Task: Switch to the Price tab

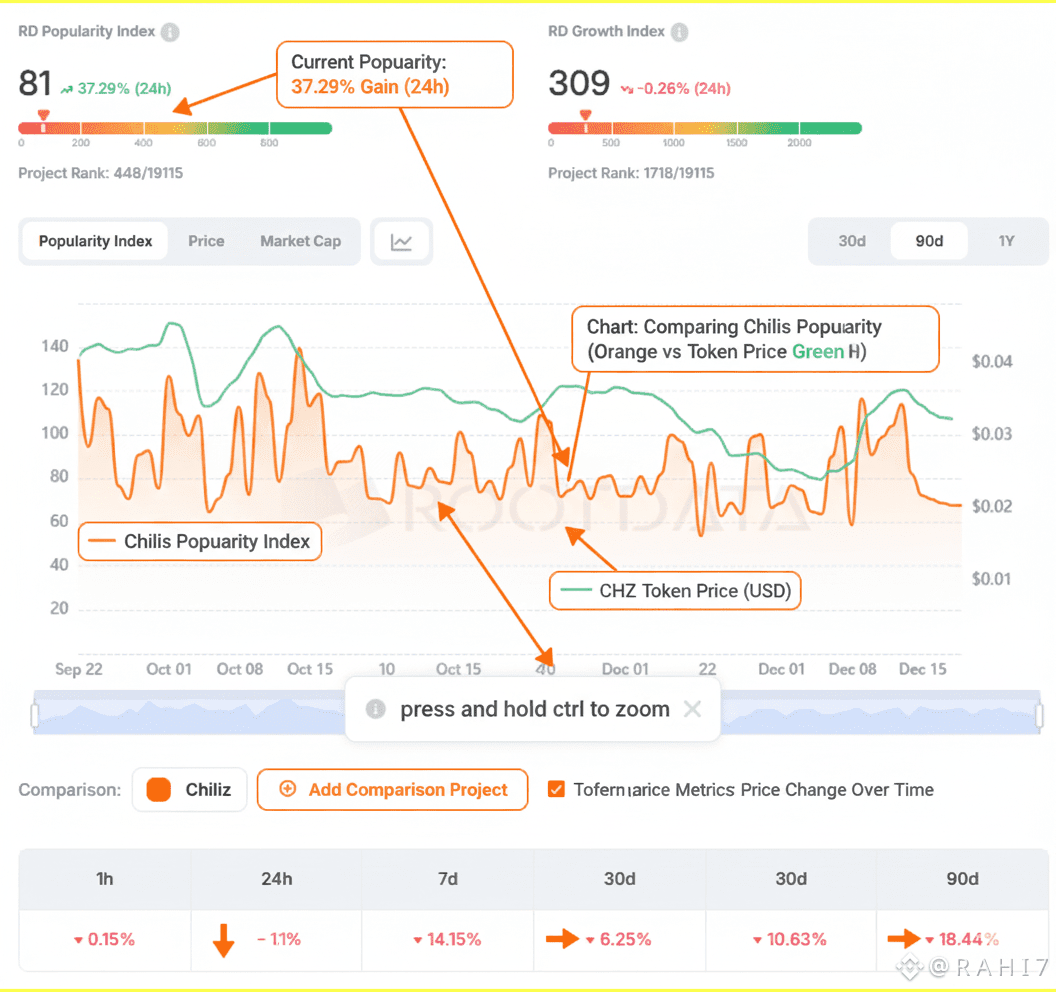Action: [206, 241]
